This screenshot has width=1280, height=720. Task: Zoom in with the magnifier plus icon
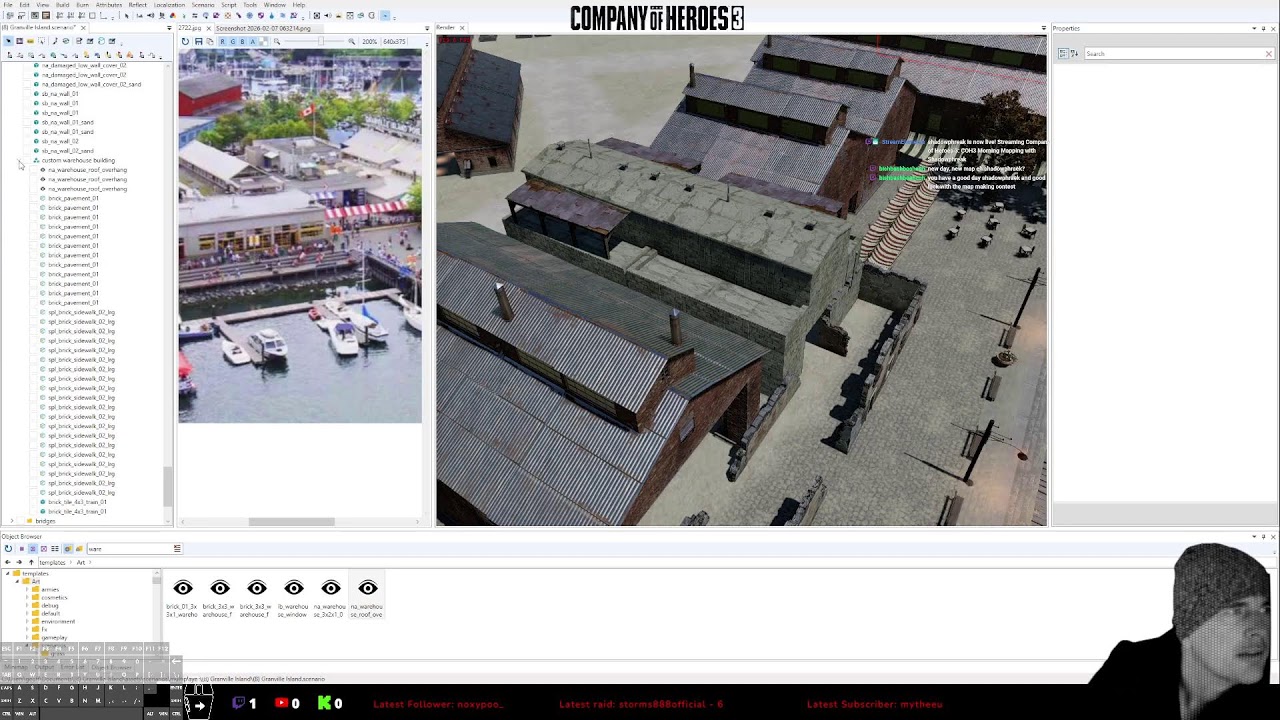352,41
